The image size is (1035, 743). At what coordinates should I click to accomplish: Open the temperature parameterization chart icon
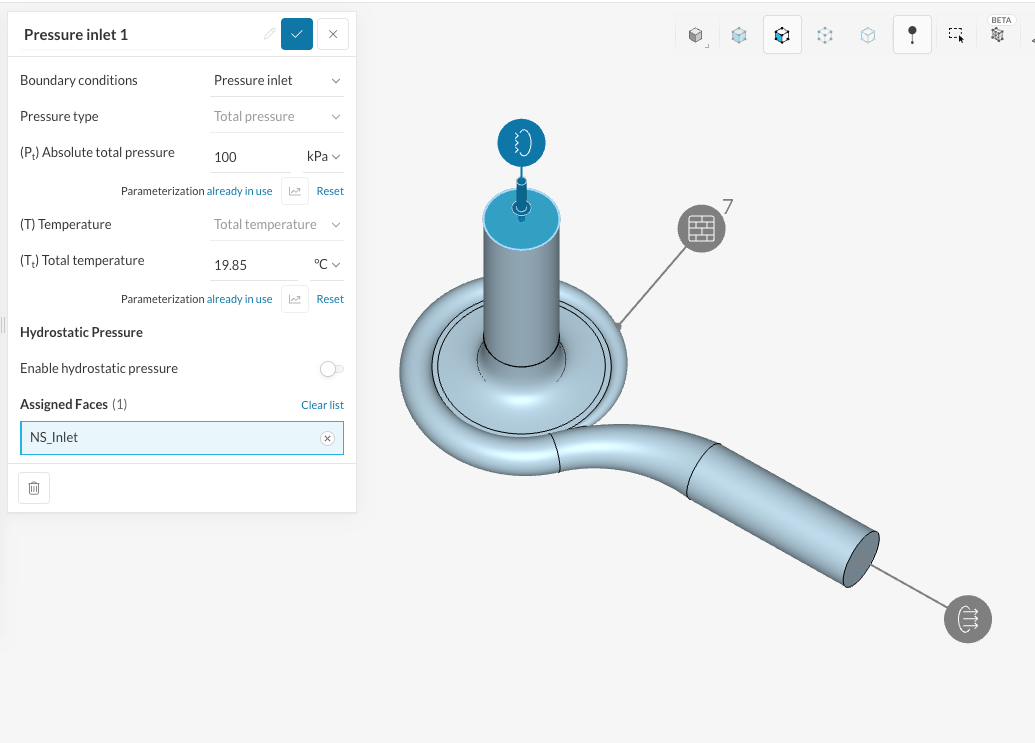[295, 300]
